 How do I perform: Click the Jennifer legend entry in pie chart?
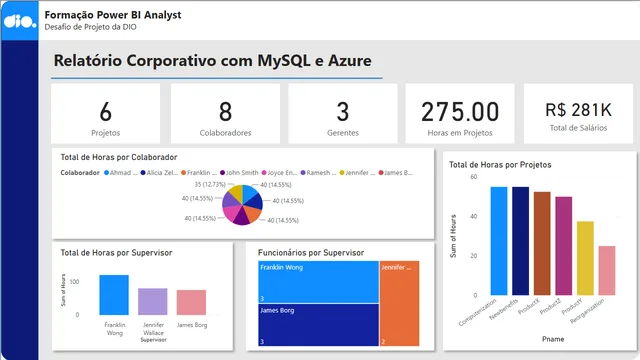358,173
